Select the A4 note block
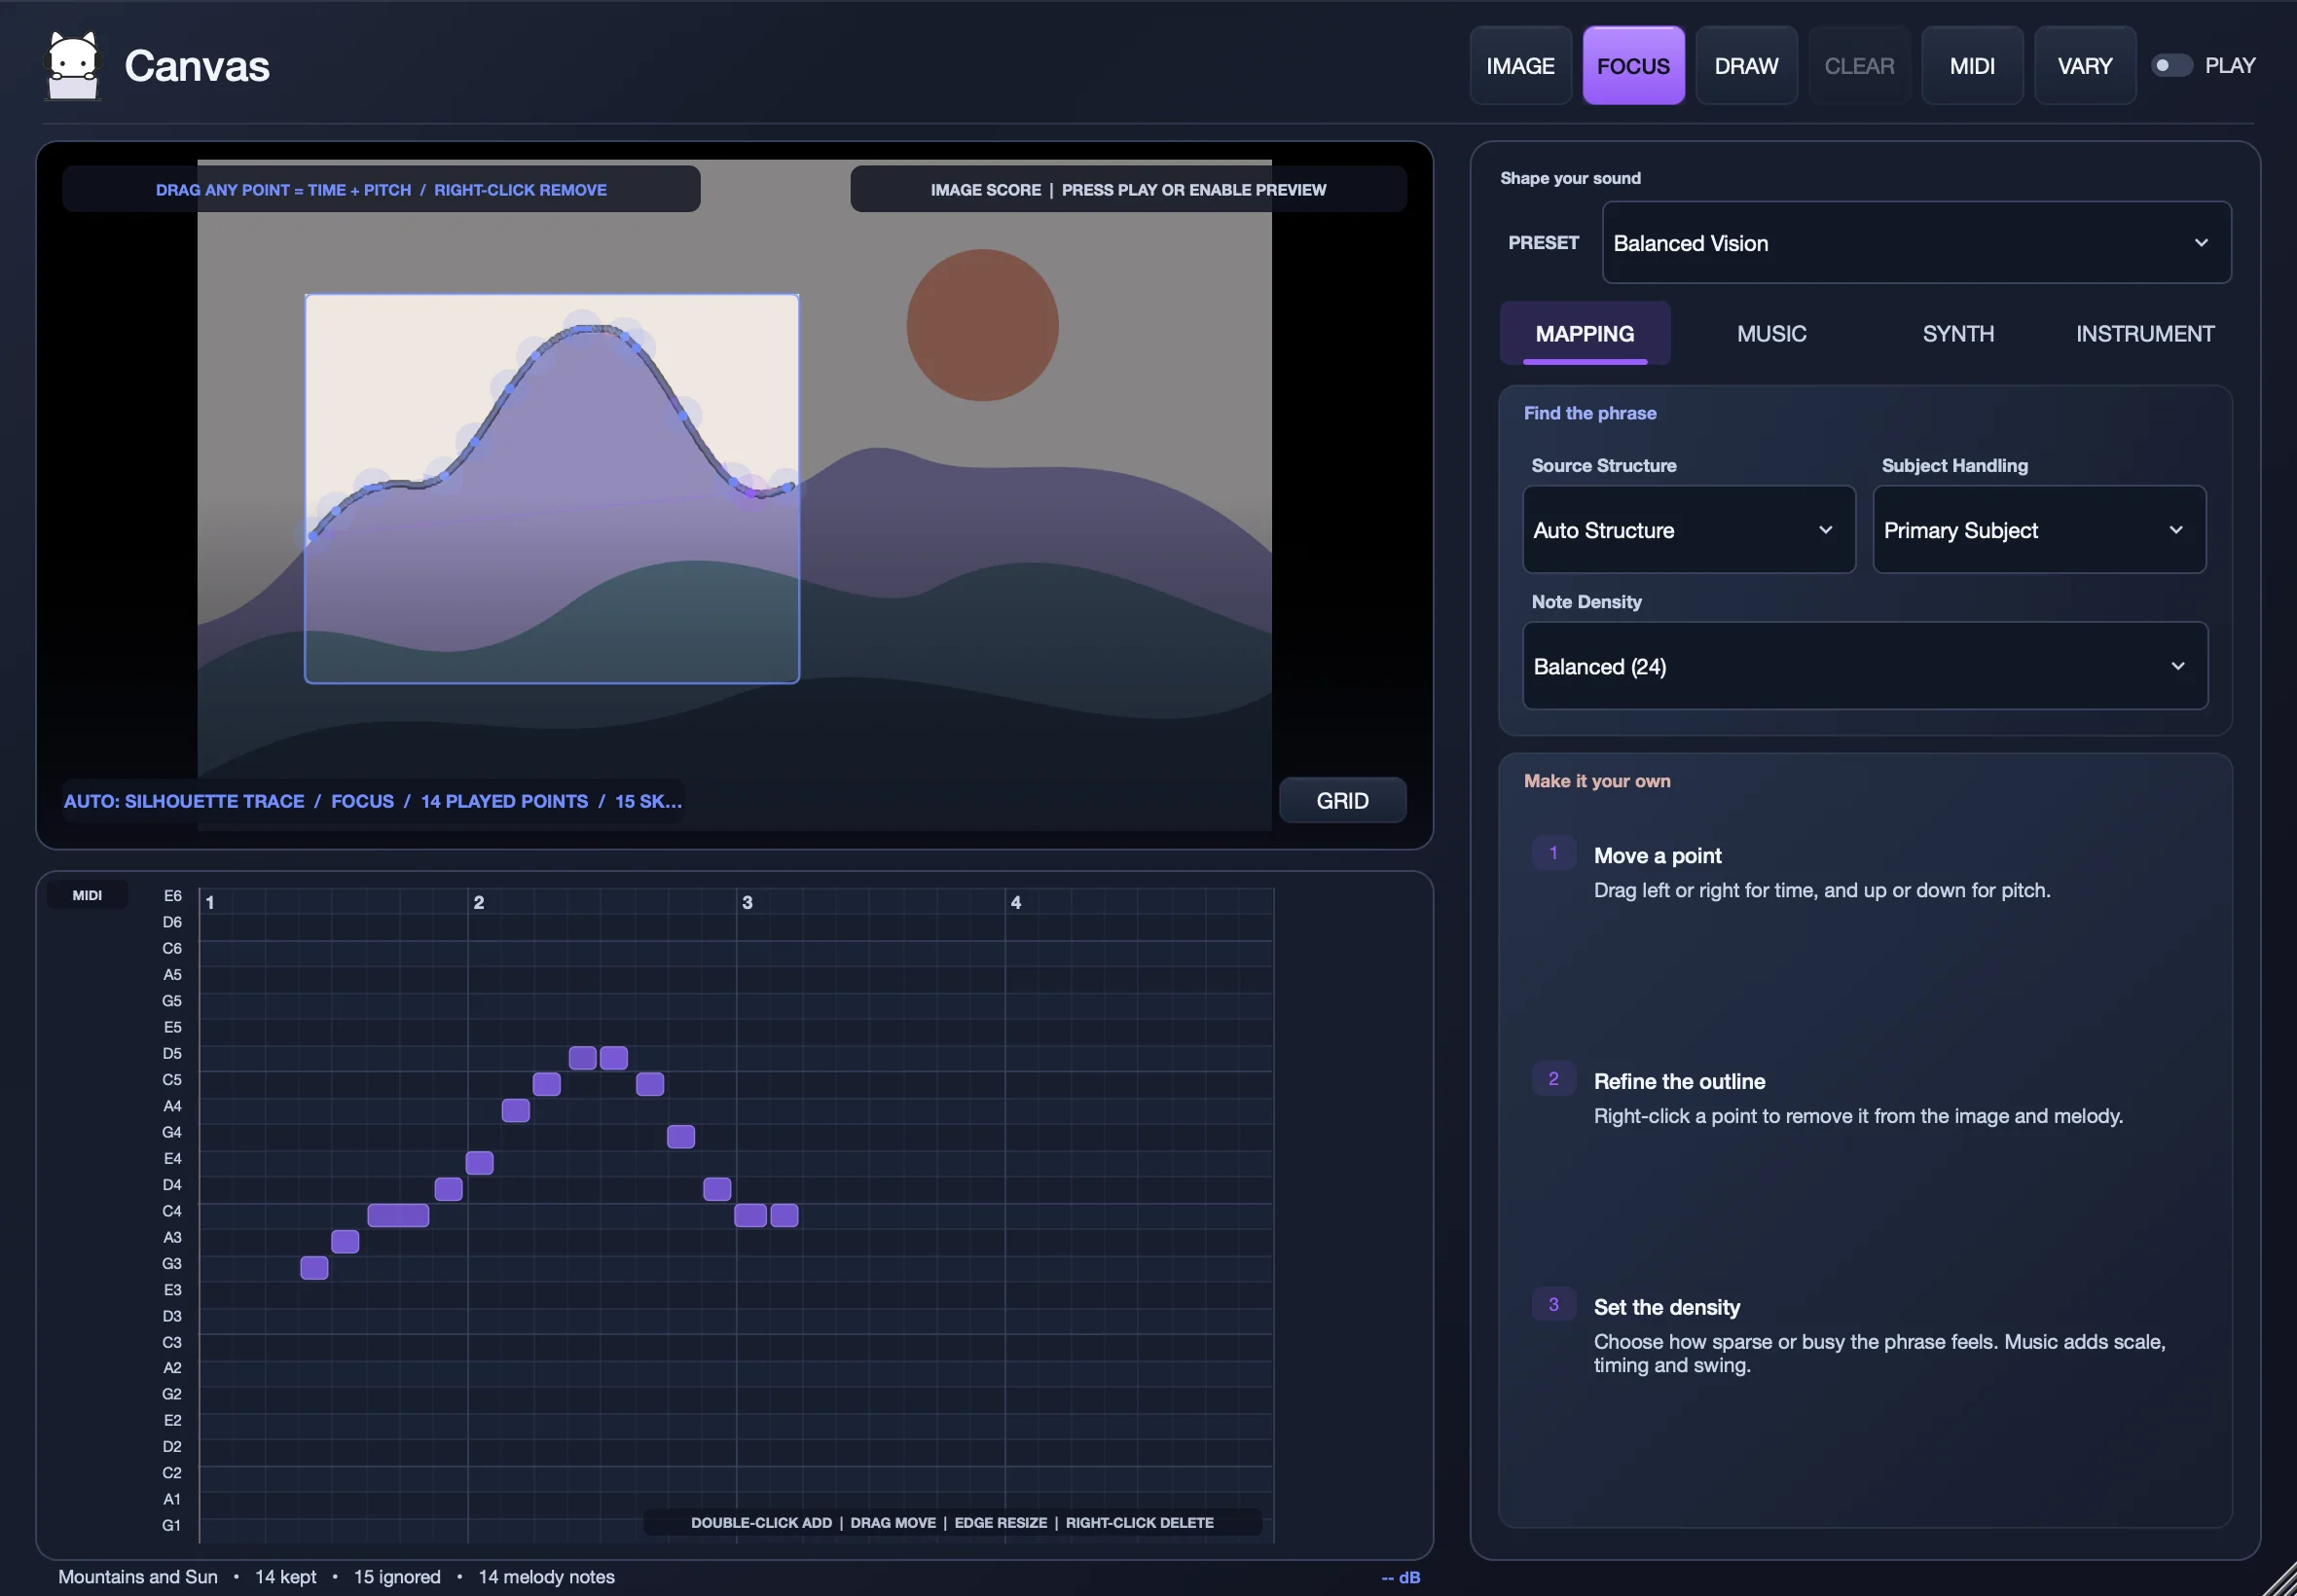 click(515, 1110)
